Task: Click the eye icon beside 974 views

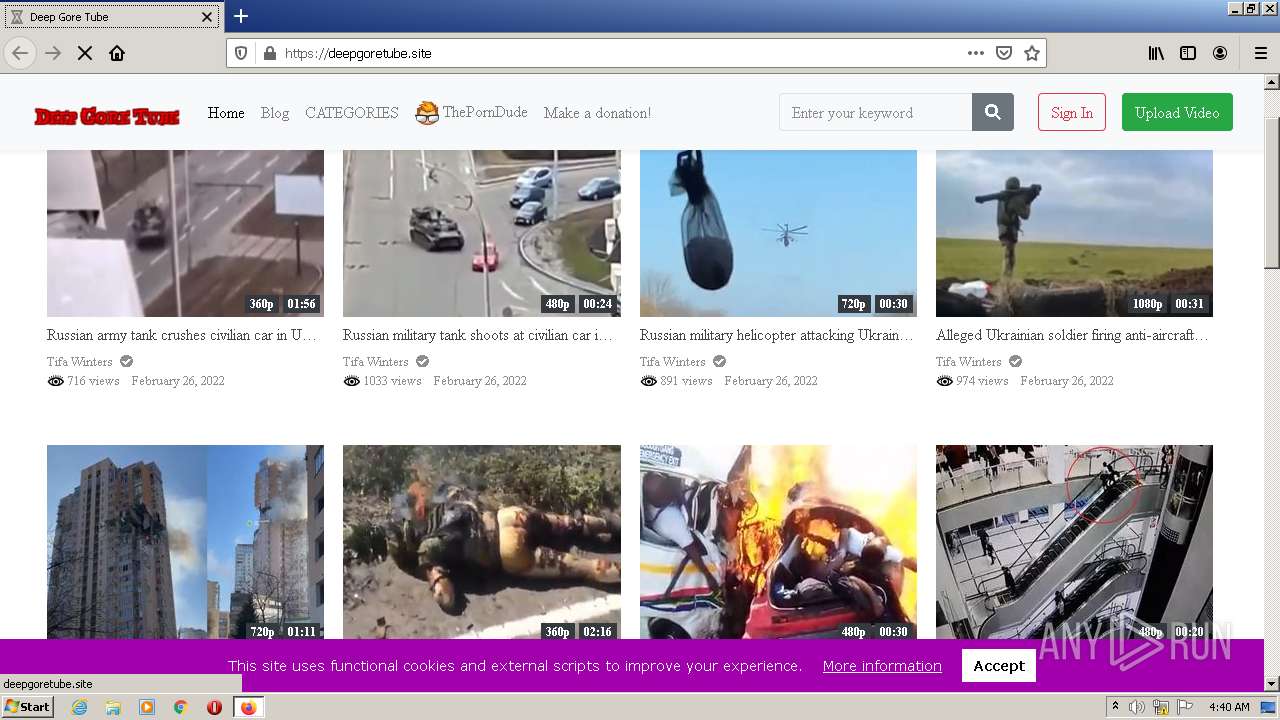Action: 944,381
